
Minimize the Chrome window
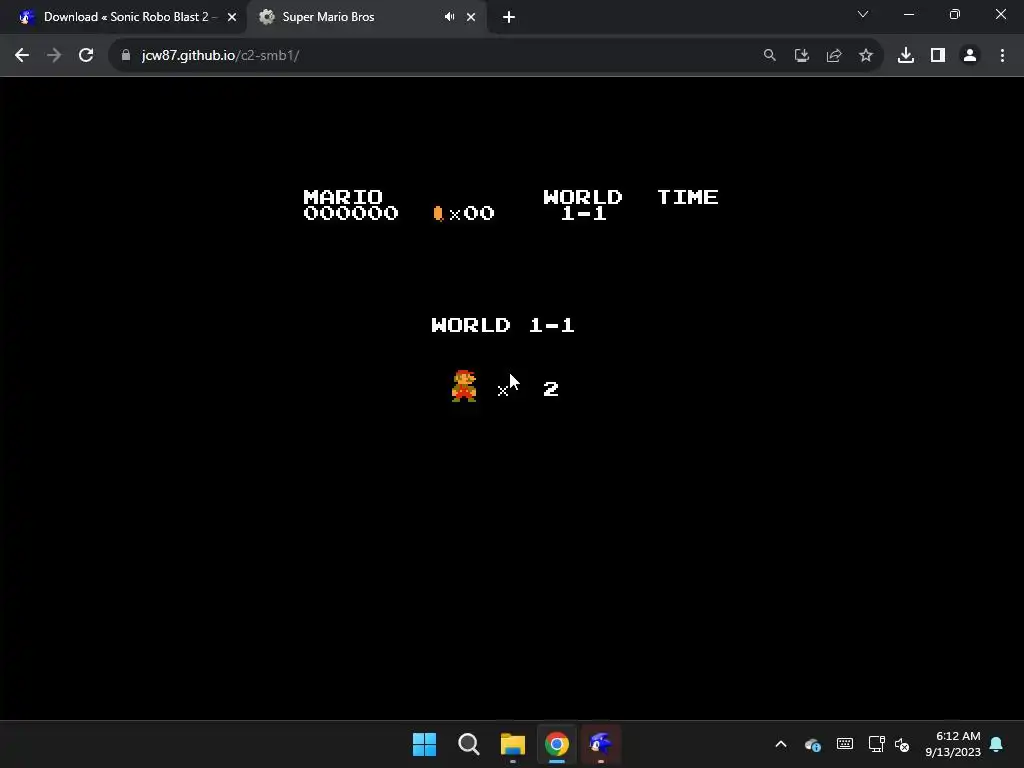(908, 14)
